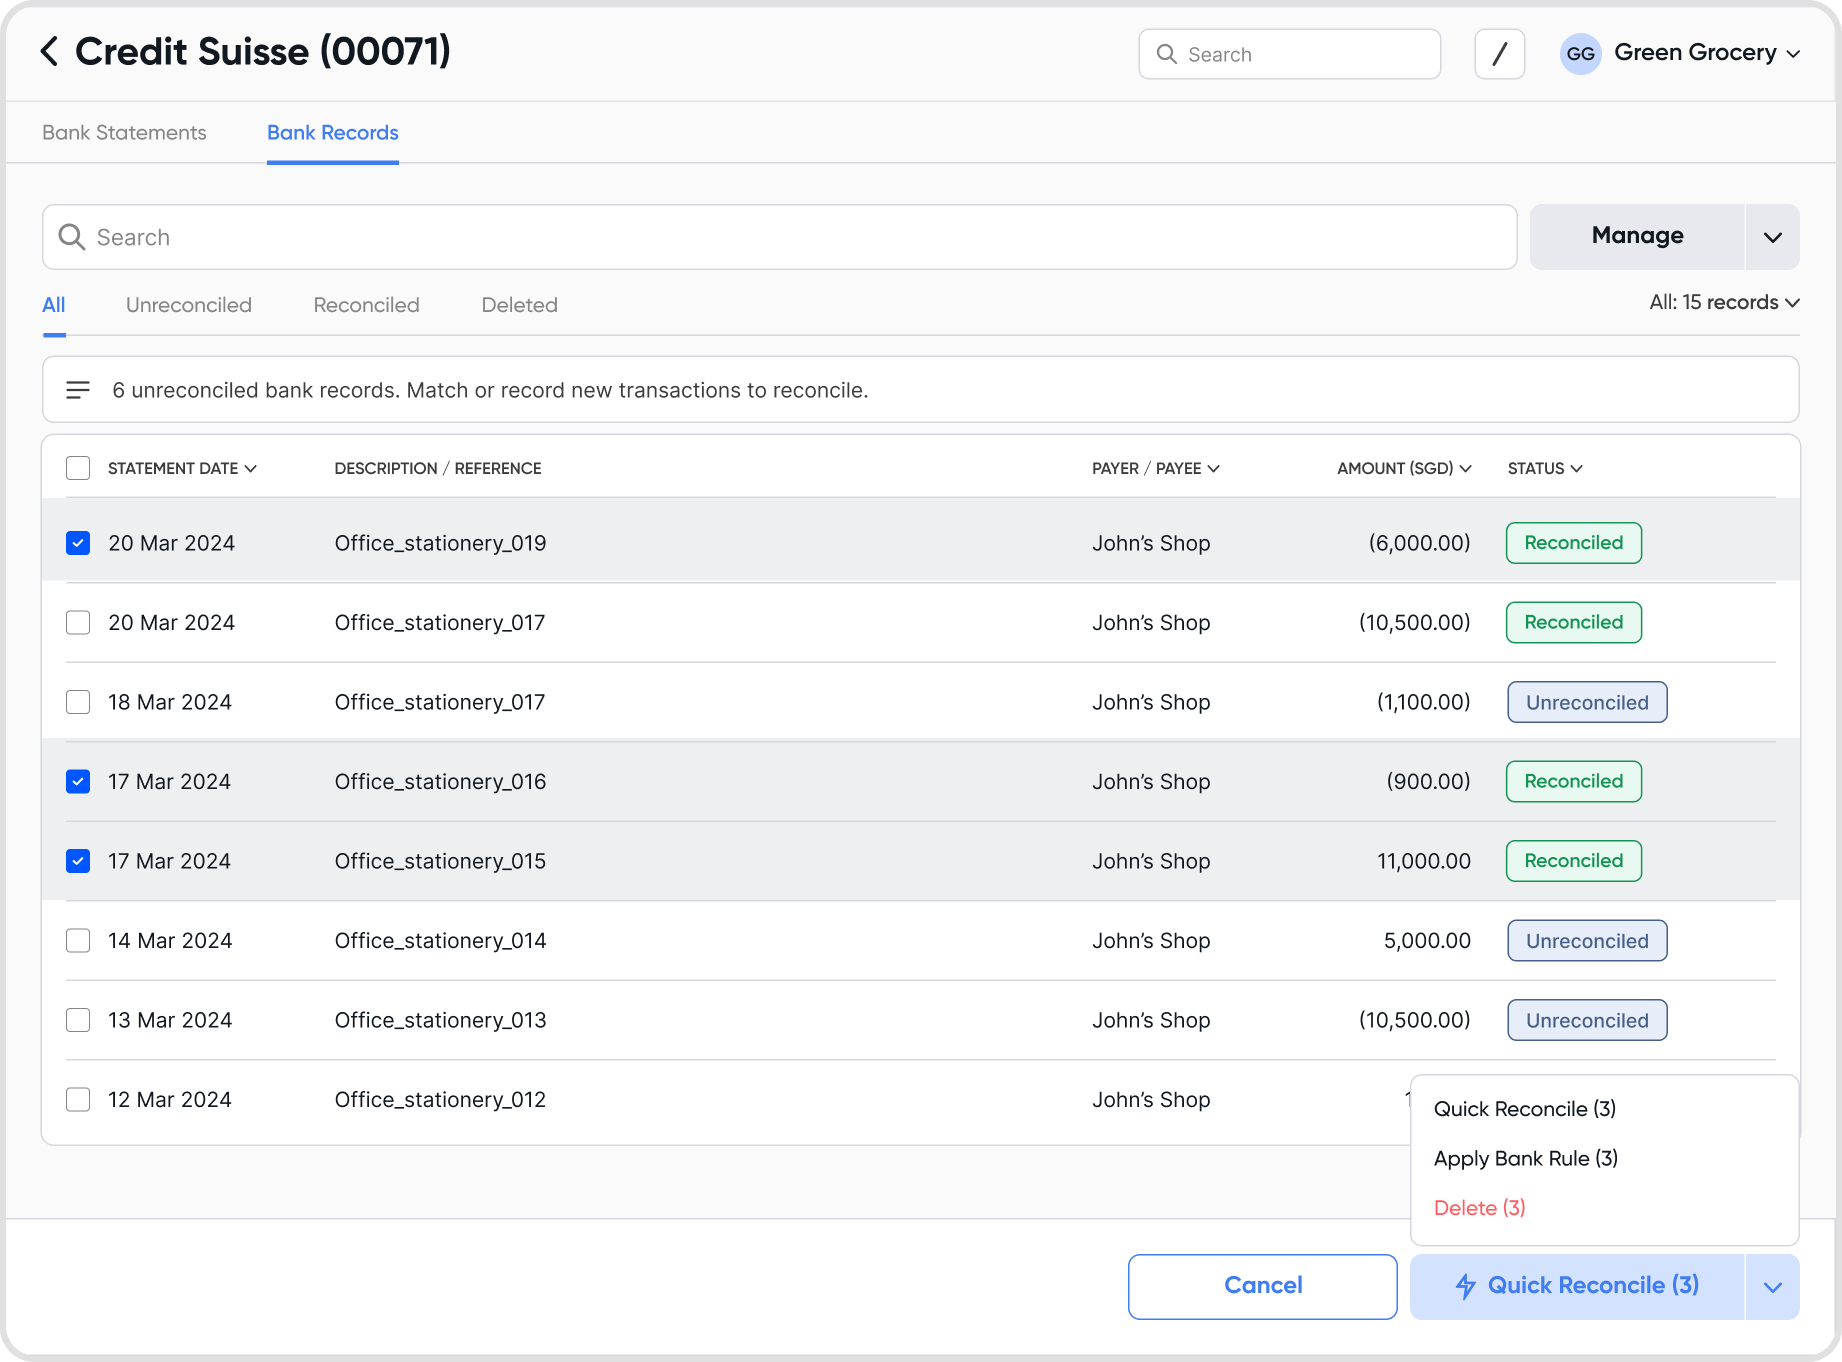
Task: Click Reconciled badge for Office_stationery_016
Action: (1574, 782)
